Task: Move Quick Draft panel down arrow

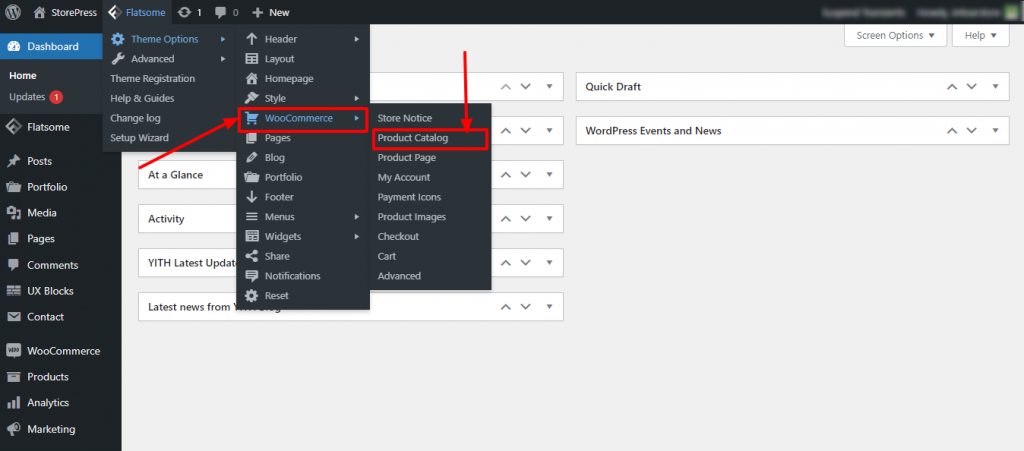Action: pyautogui.click(x=972, y=86)
